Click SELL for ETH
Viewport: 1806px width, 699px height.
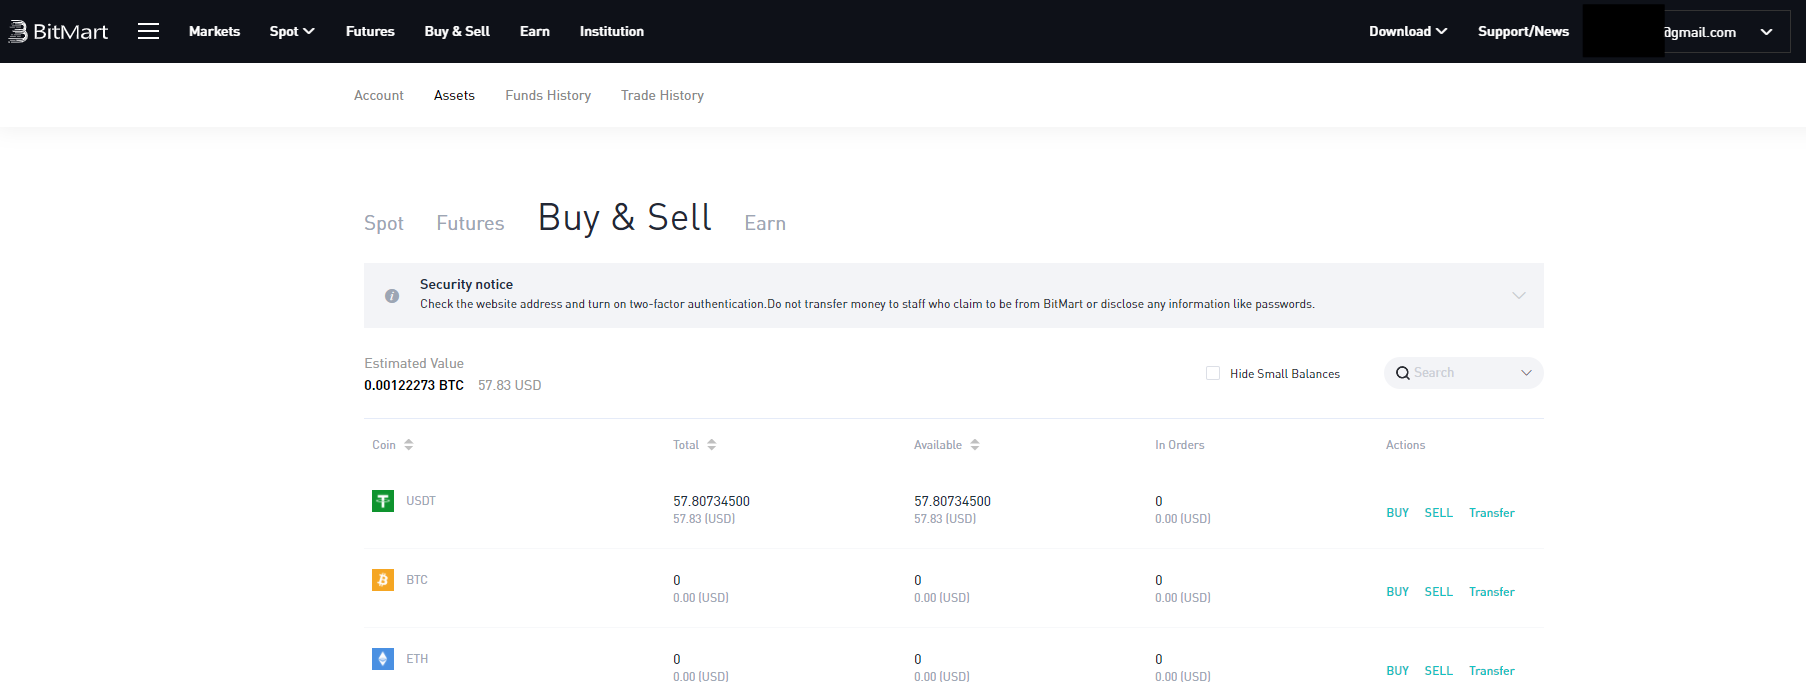pos(1439,671)
